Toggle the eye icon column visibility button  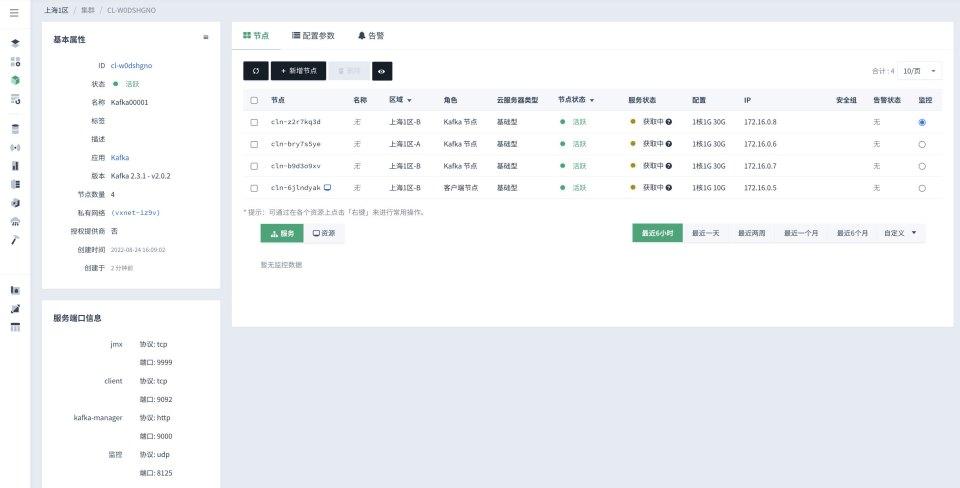click(x=383, y=71)
